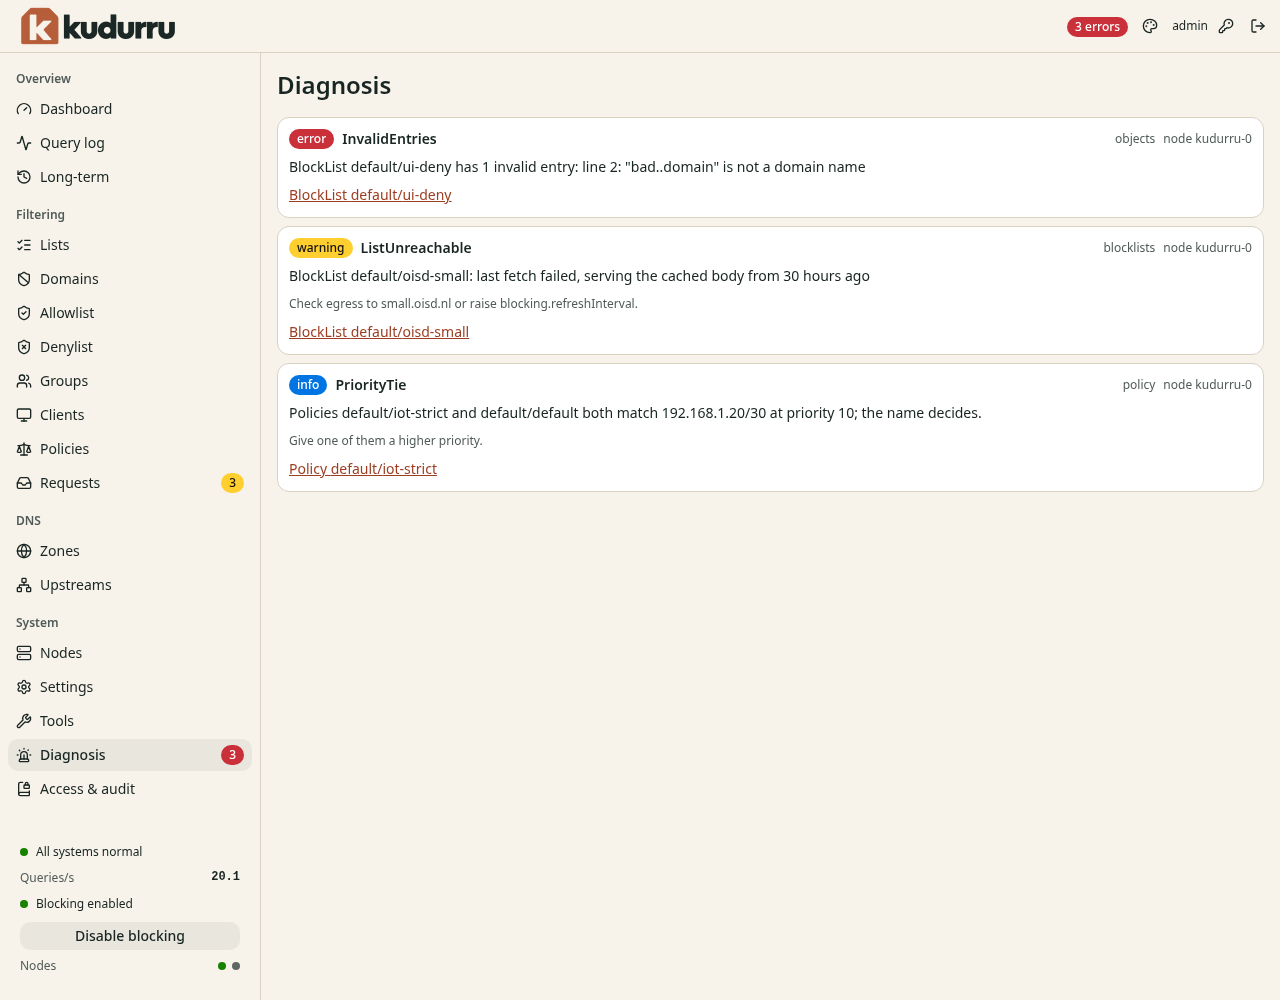The image size is (1280, 1000).
Task: Open the Query log page
Action: click(x=130, y=143)
